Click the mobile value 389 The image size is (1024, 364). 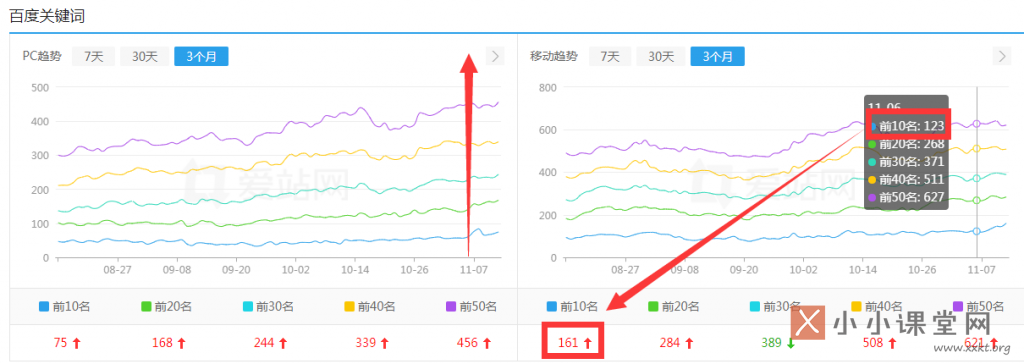click(x=772, y=342)
